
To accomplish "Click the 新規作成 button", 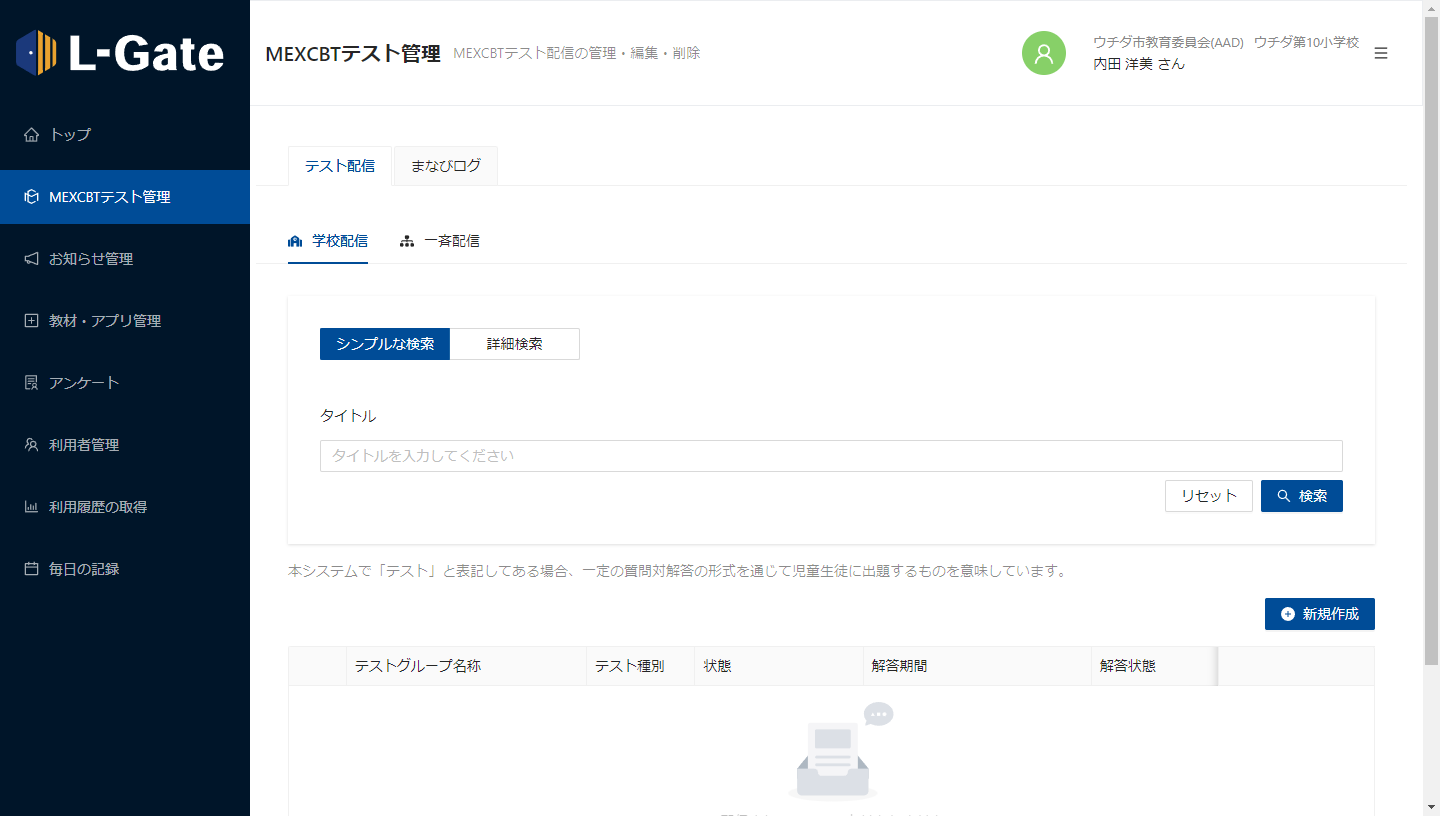I will coord(1320,614).
